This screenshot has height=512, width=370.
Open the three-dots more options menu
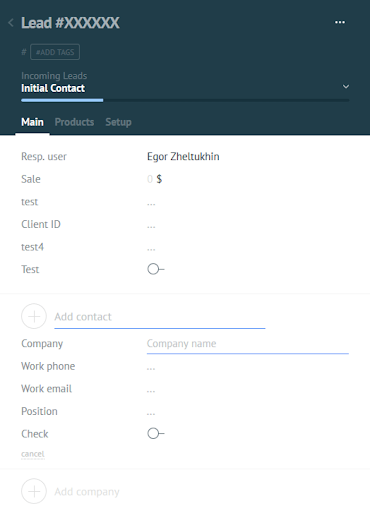[x=340, y=22]
